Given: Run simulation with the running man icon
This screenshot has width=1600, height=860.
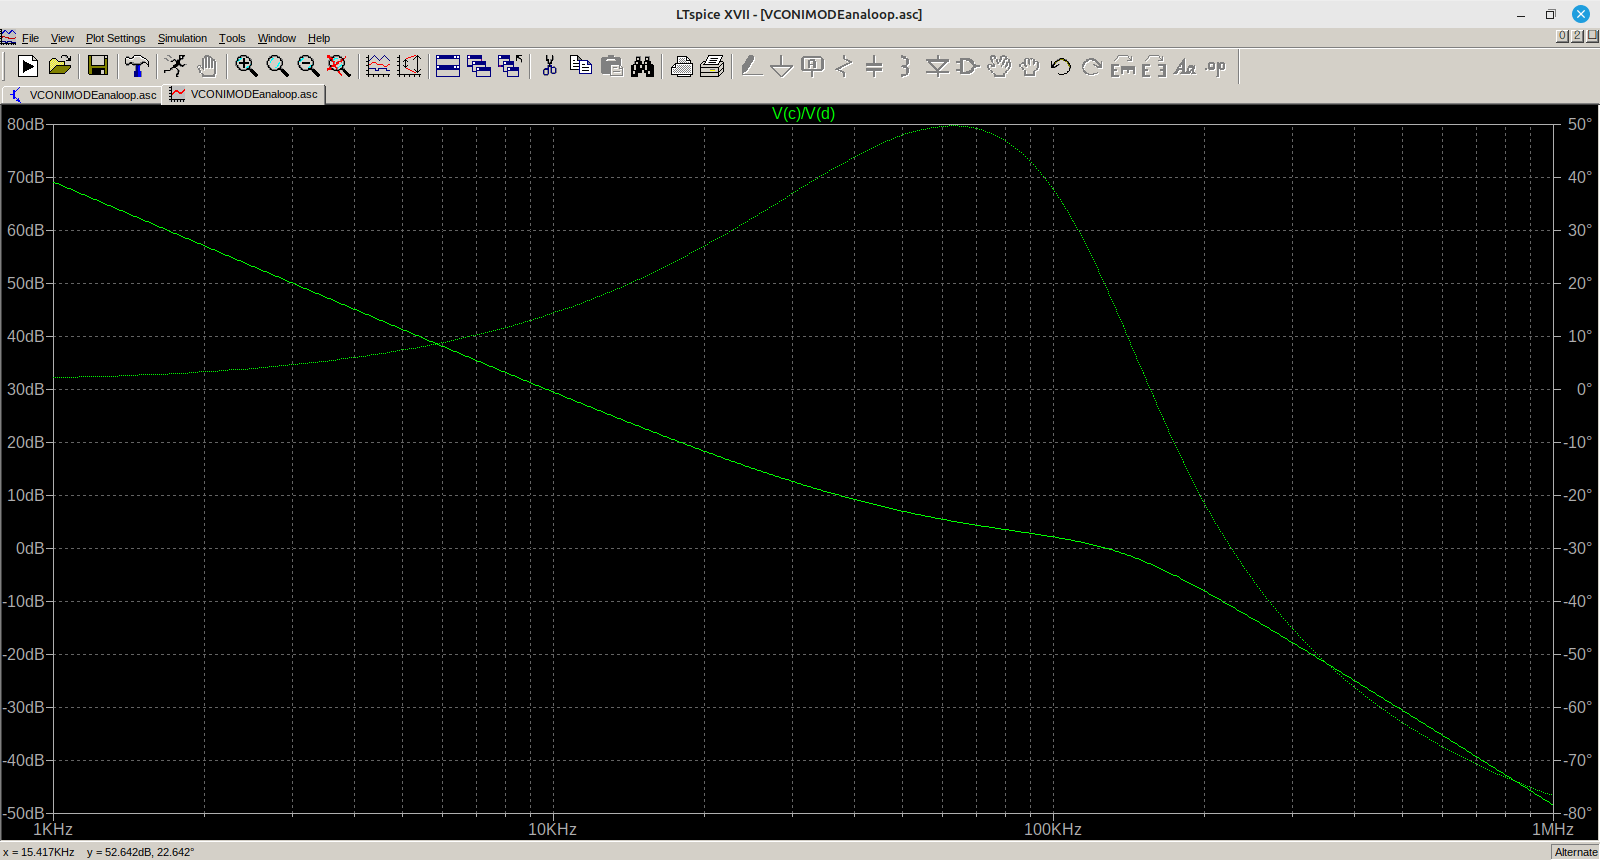Looking at the screenshot, I should click(175, 66).
